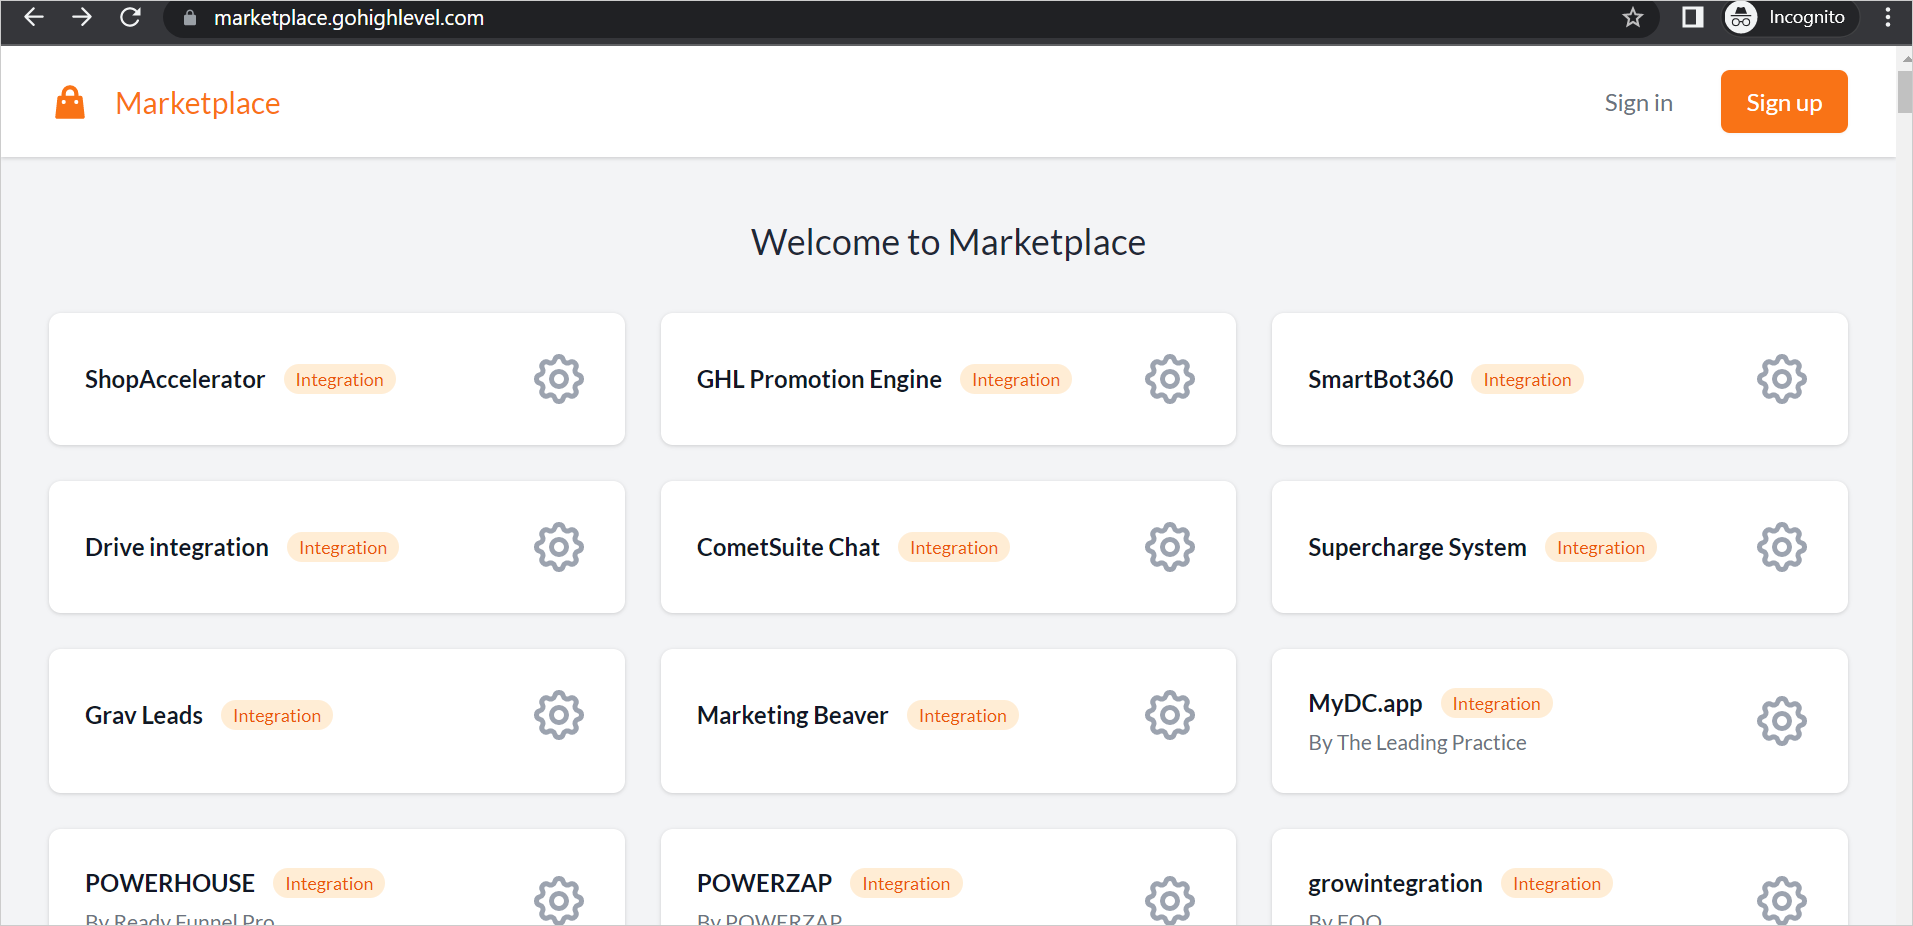Click the CometSuite Chat gear icon
Screen dimensions: 1913x926
1169,547
